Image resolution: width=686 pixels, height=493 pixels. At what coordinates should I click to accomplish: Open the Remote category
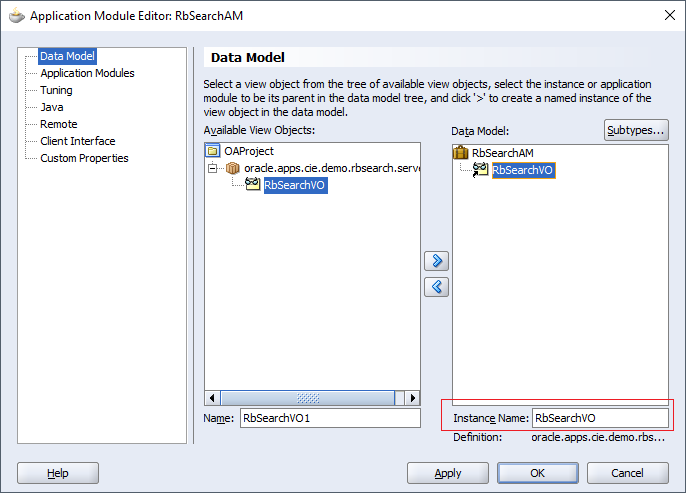(59, 124)
